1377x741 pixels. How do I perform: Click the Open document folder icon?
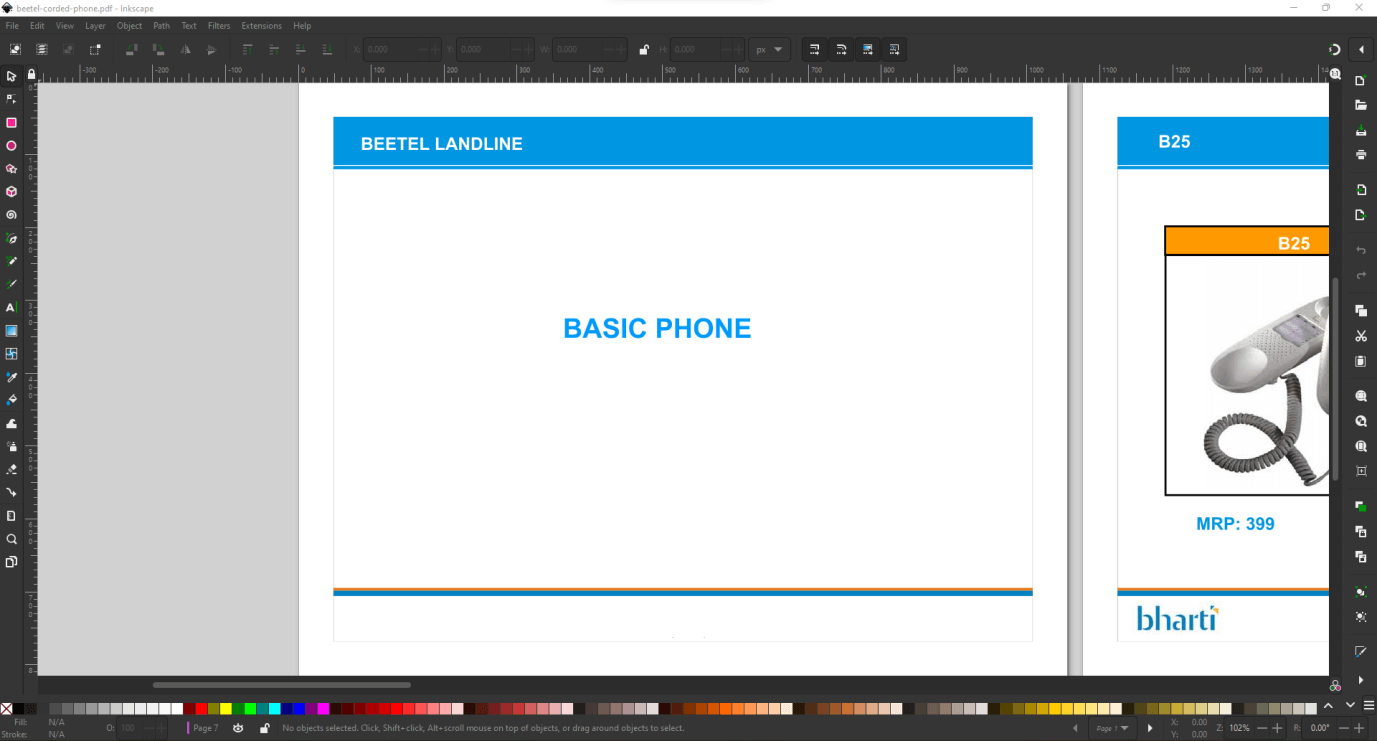click(x=1361, y=105)
